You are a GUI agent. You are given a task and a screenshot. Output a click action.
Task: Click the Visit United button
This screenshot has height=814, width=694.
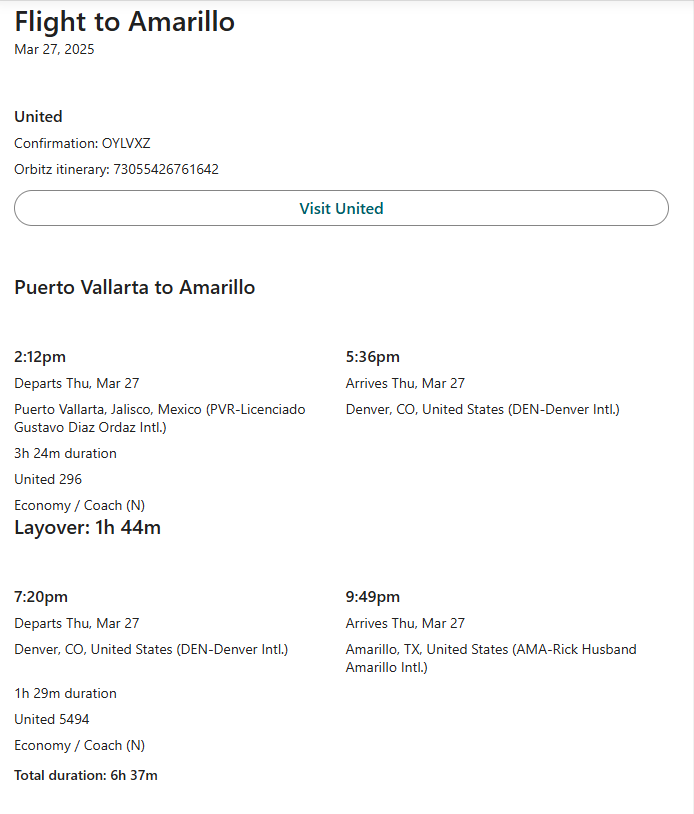pyautogui.click(x=341, y=208)
